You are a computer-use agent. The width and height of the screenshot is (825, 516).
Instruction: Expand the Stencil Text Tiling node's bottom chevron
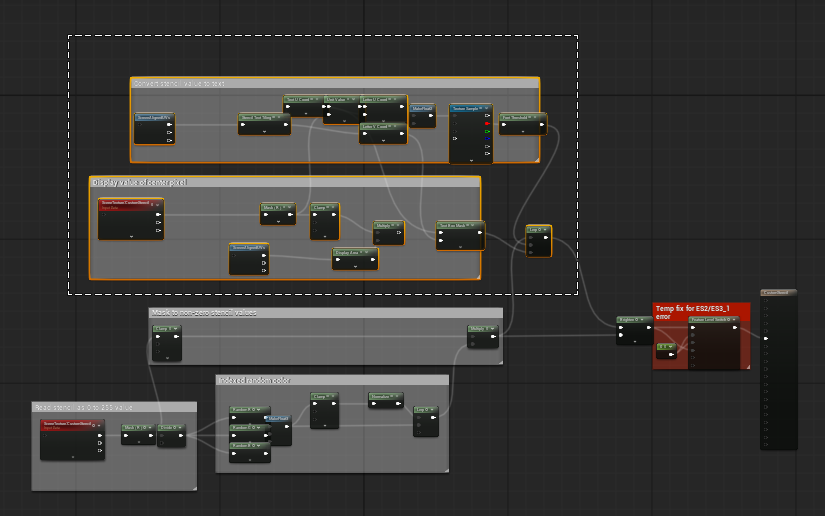tap(264, 131)
